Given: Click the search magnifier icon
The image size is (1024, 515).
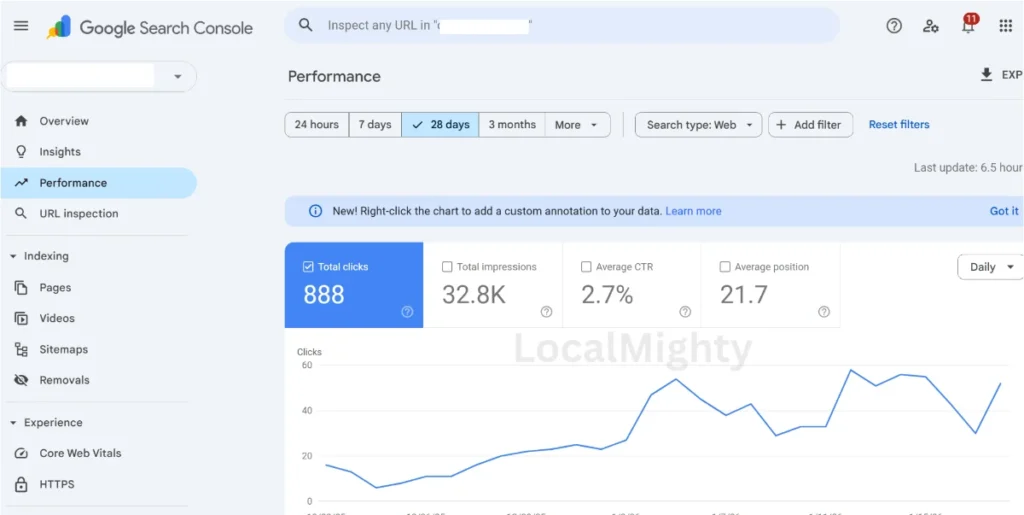Looking at the screenshot, I should pos(305,25).
